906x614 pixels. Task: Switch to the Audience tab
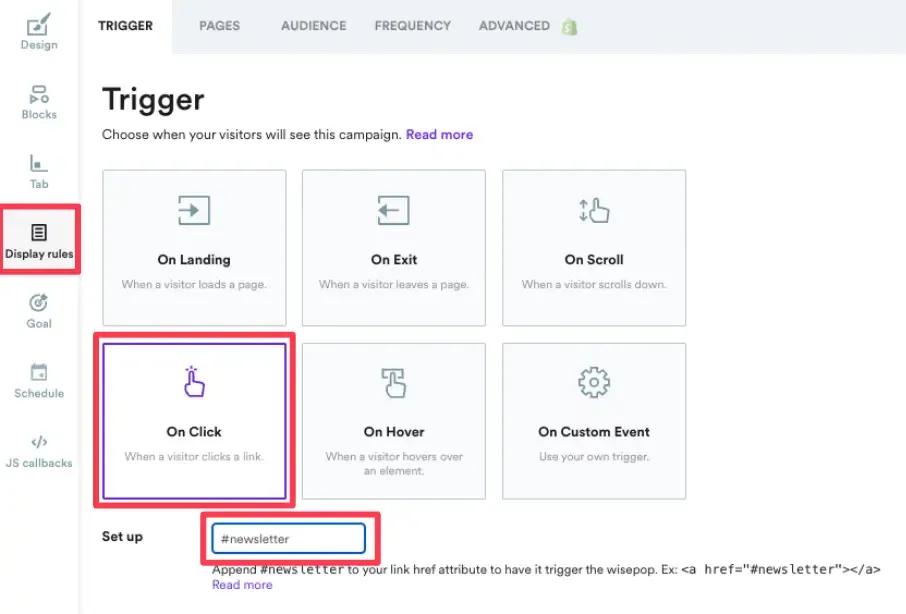coord(314,26)
